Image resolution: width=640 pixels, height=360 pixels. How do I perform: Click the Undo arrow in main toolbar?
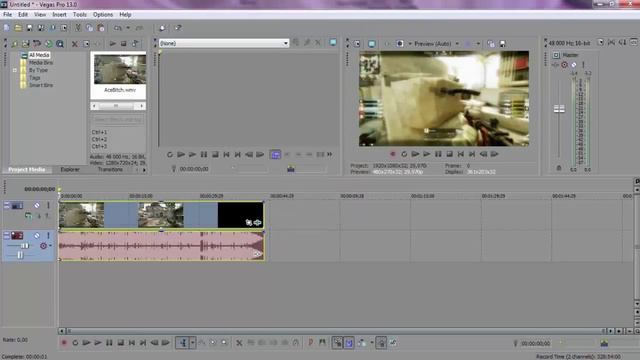click(x=118, y=28)
